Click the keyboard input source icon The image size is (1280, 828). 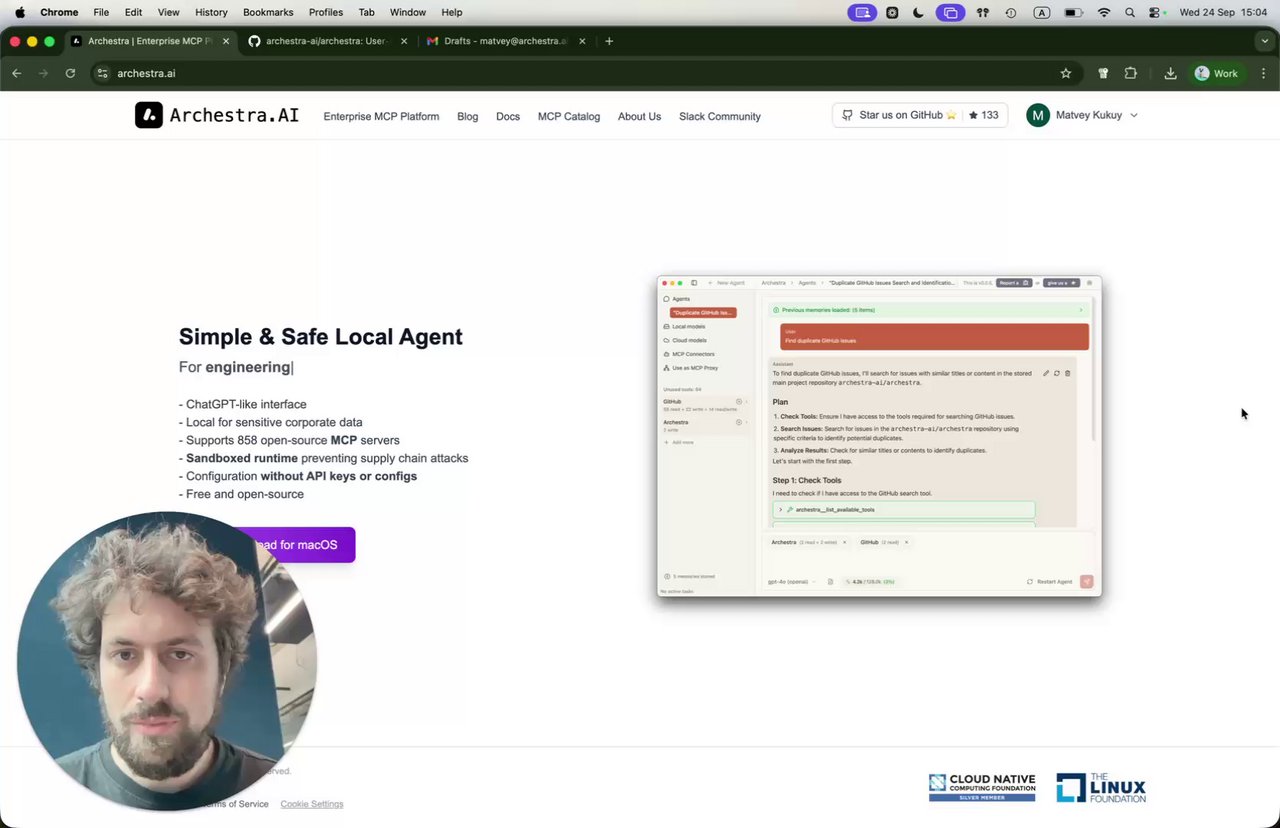(1042, 12)
